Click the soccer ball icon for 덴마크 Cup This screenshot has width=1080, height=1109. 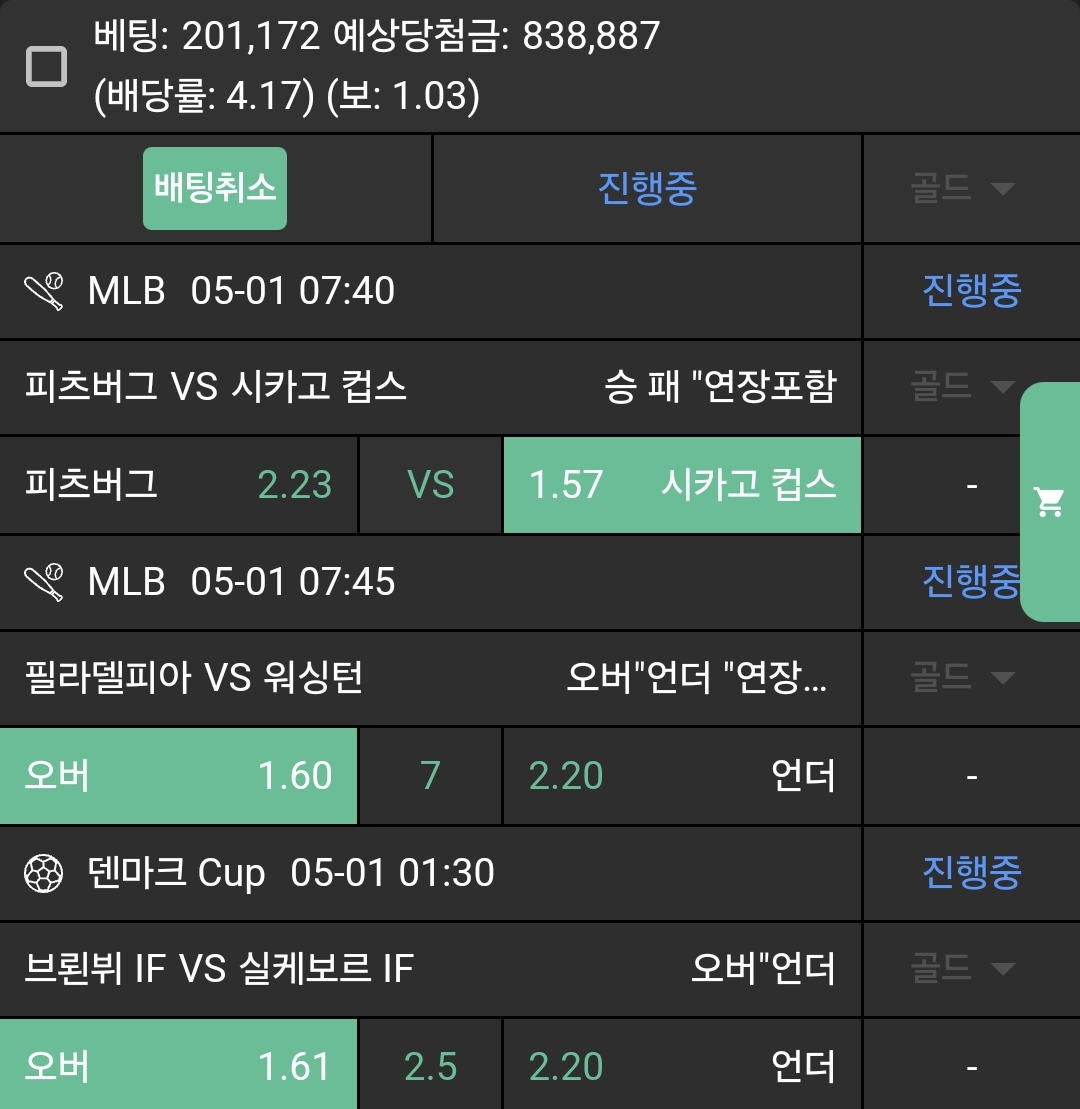point(44,873)
